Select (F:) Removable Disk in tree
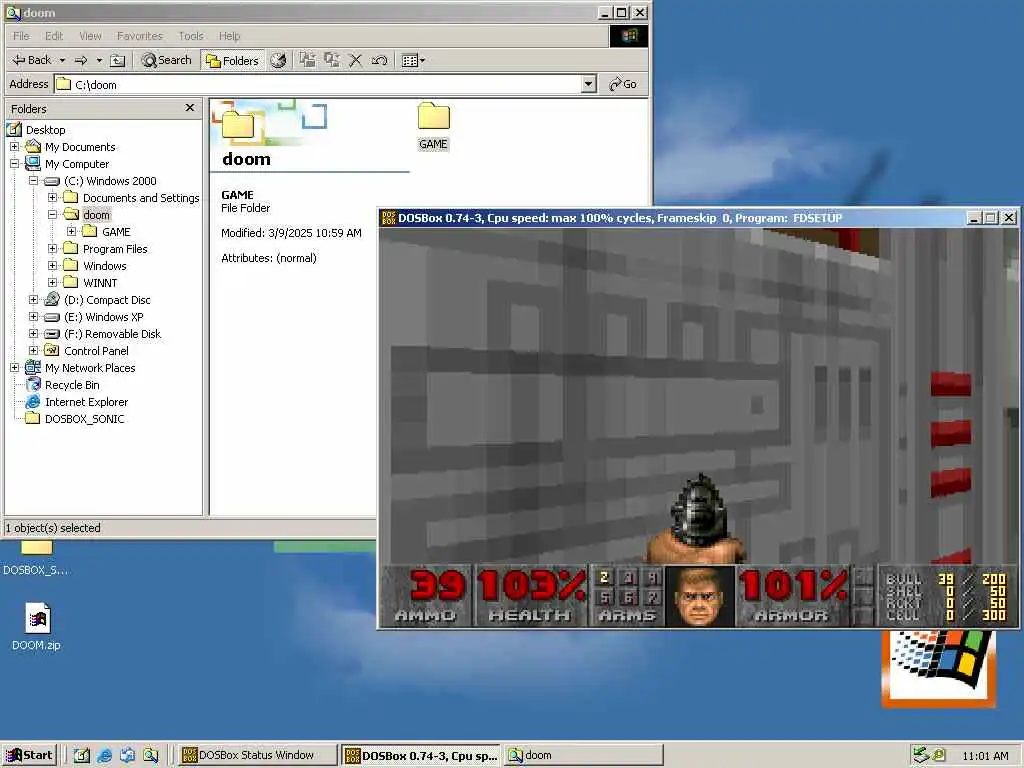 (x=112, y=334)
